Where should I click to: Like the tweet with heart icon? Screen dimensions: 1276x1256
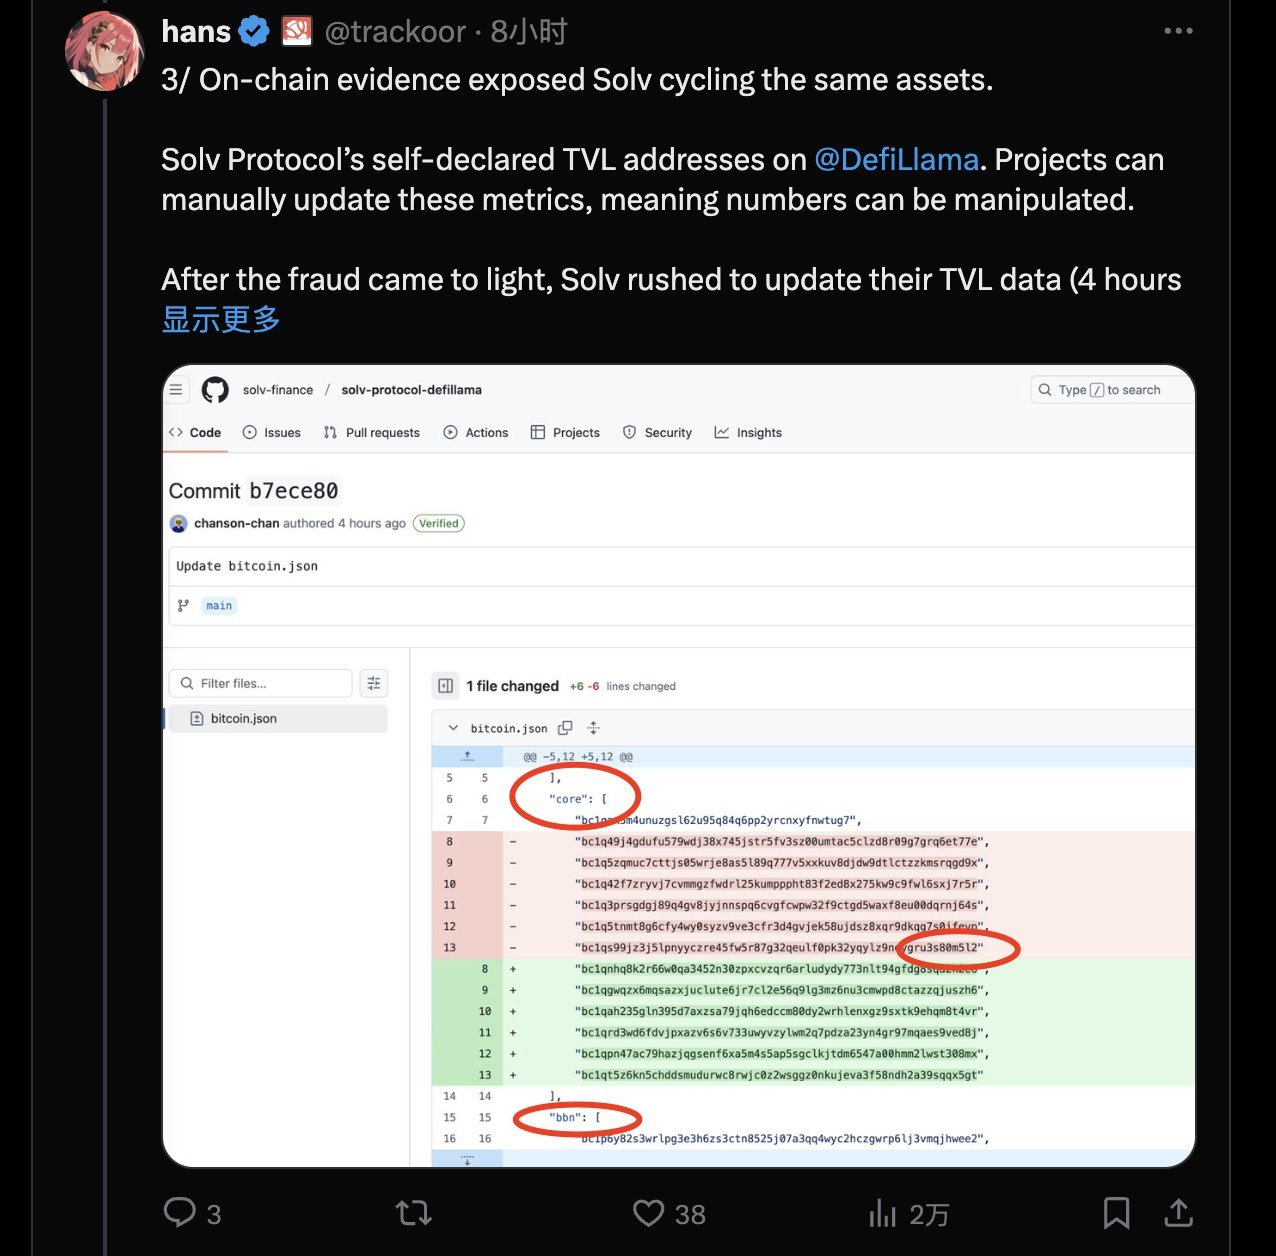[649, 1213]
